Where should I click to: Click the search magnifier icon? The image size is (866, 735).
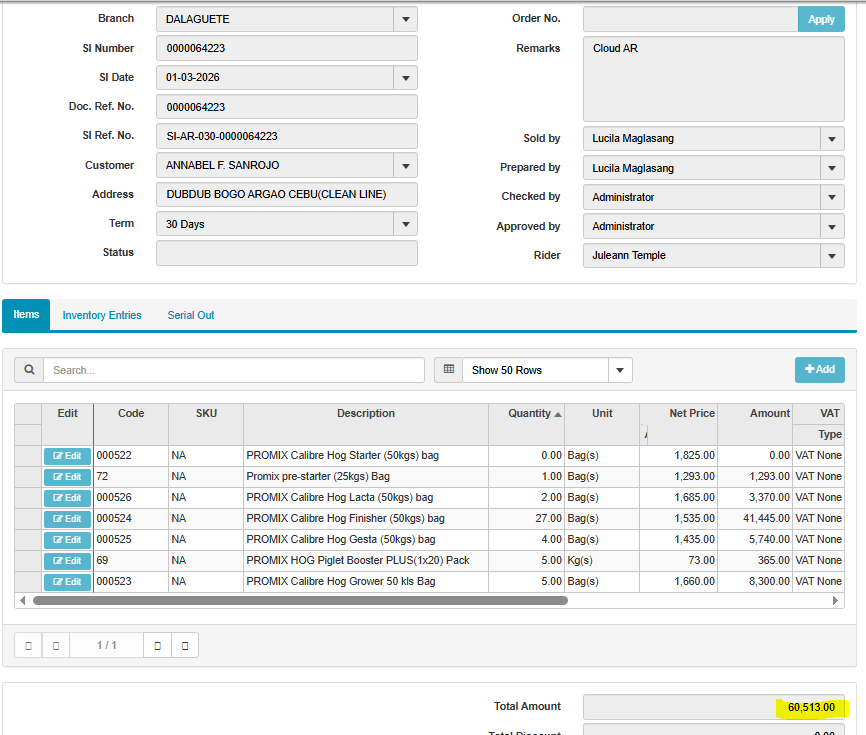coord(29,370)
